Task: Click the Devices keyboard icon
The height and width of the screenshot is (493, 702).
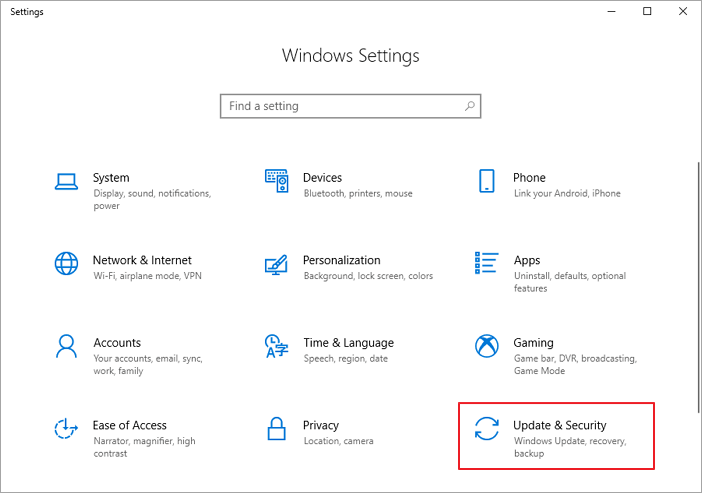Action: click(x=277, y=181)
